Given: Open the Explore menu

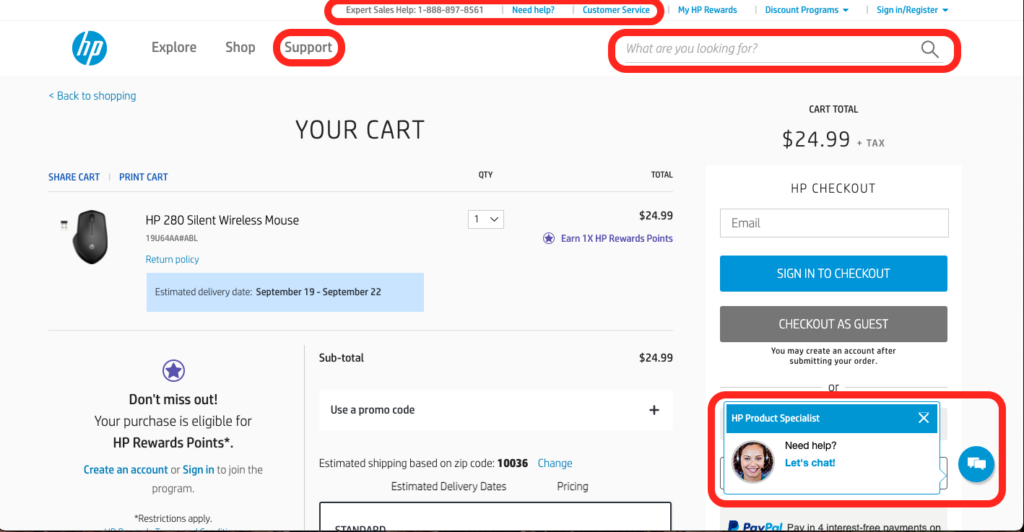Looking at the screenshot, I should point(174,47).
